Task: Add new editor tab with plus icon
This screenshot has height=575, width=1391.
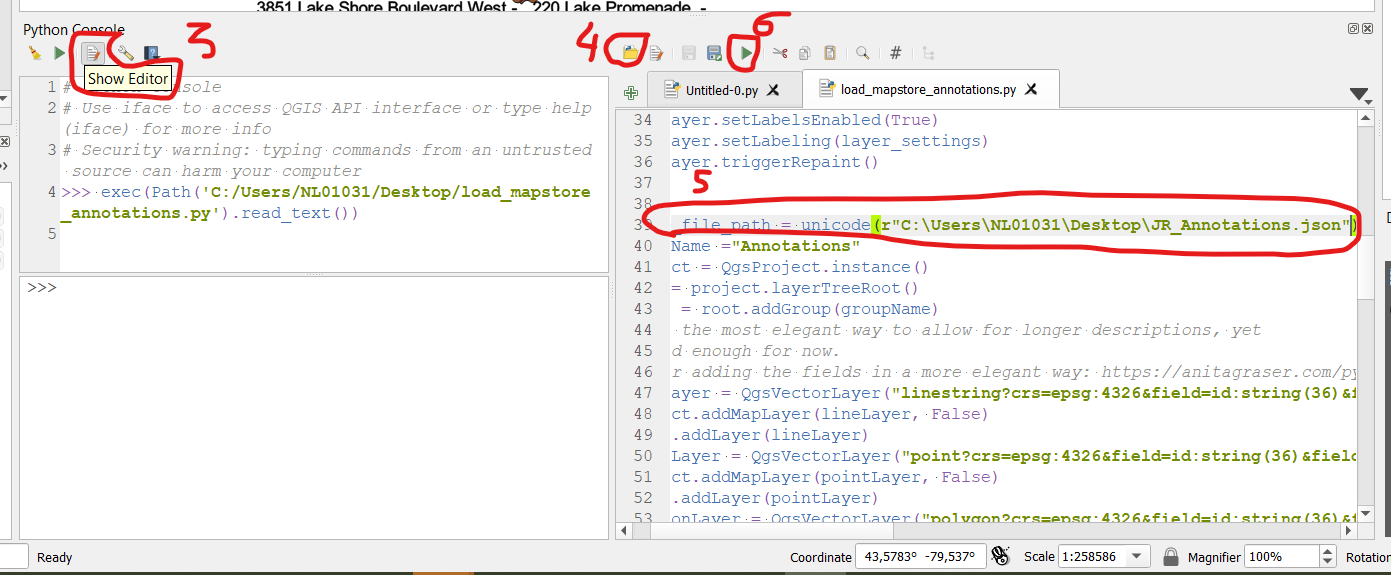Action: [x=631, y=93]
